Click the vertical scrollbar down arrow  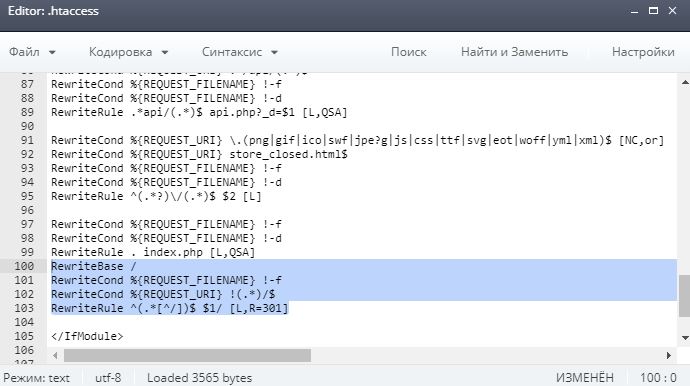[x=685, y=338]
